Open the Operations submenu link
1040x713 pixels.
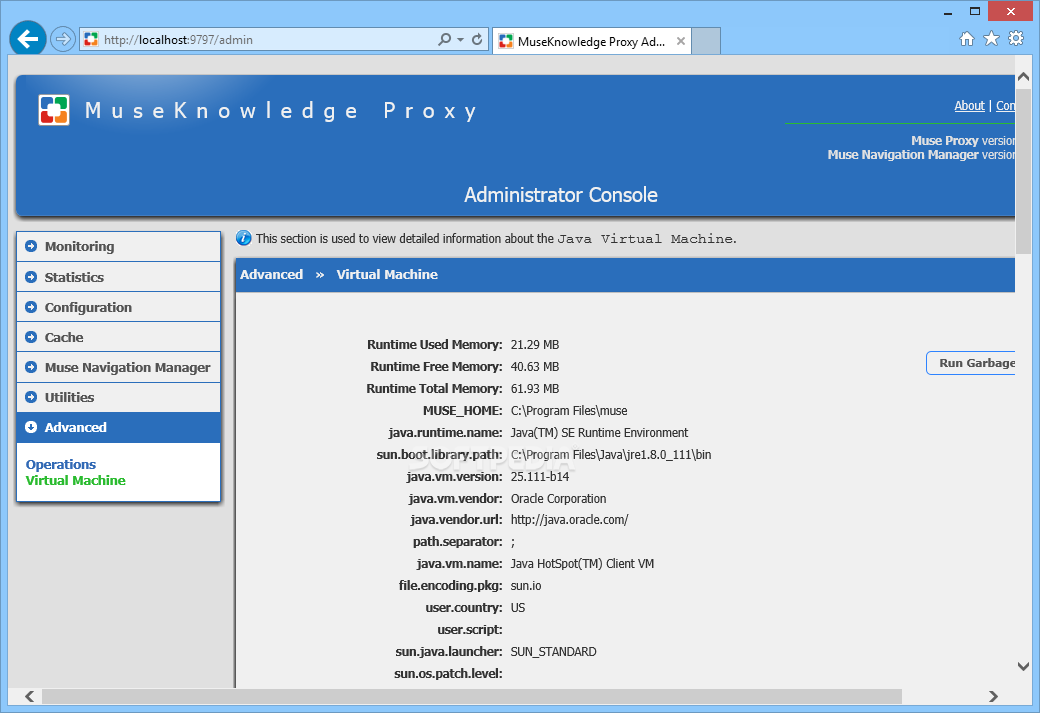[60, 464]
